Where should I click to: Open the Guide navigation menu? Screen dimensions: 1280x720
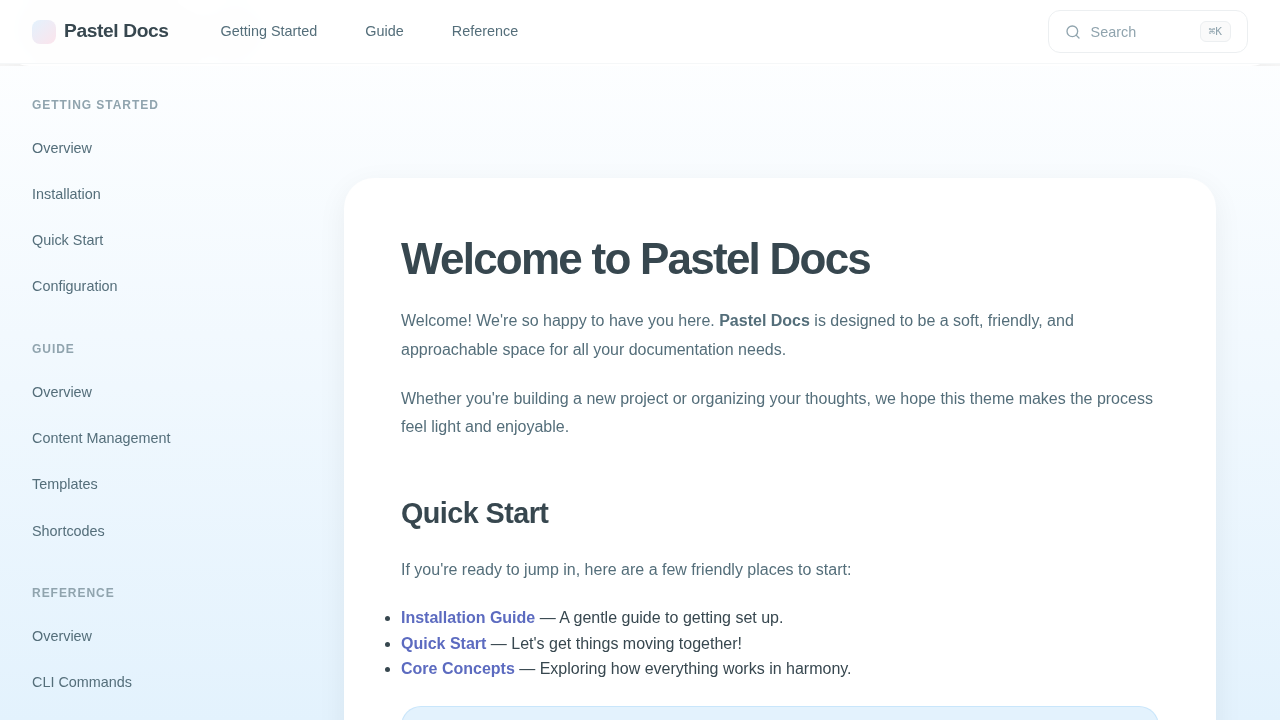click(383, 31)
